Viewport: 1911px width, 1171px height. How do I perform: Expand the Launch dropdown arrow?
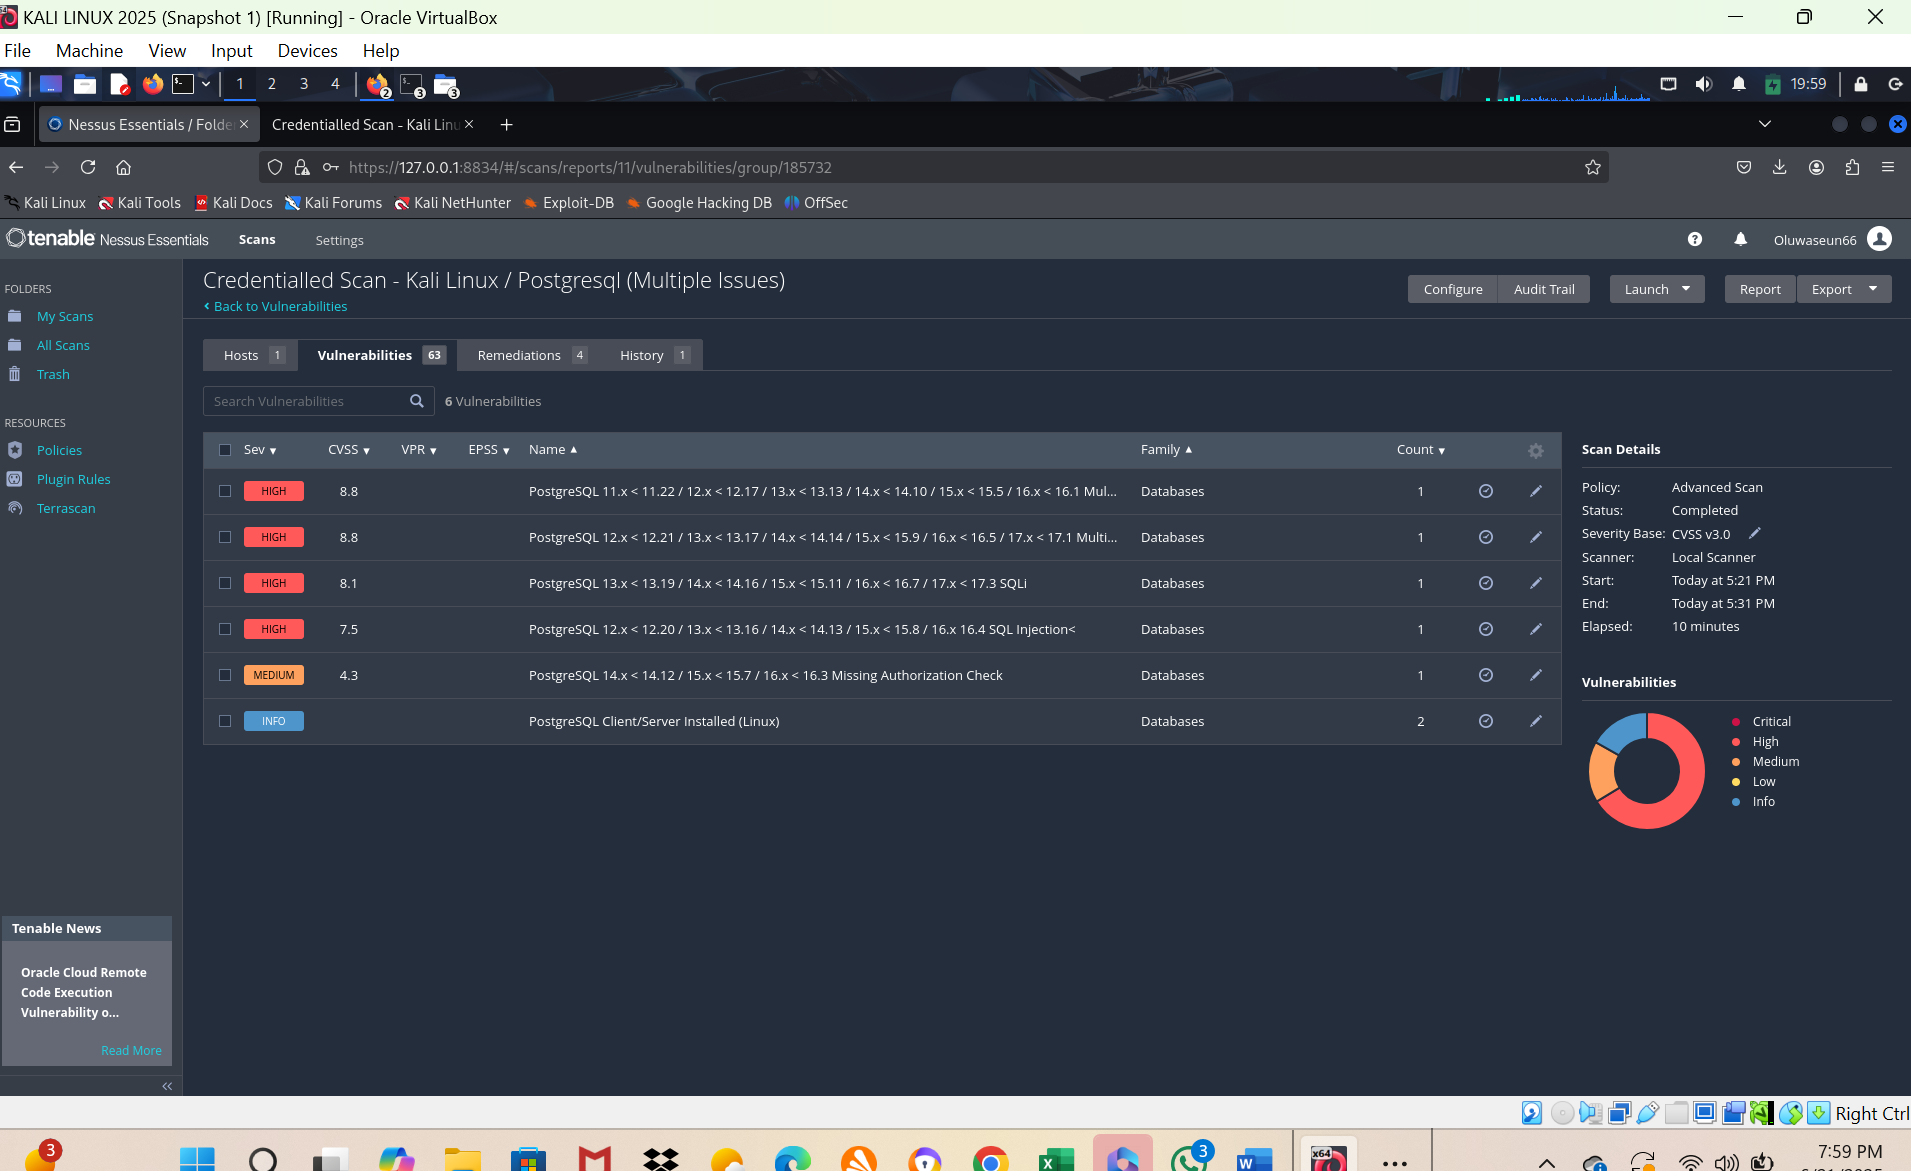click(x=1686, y=289)
